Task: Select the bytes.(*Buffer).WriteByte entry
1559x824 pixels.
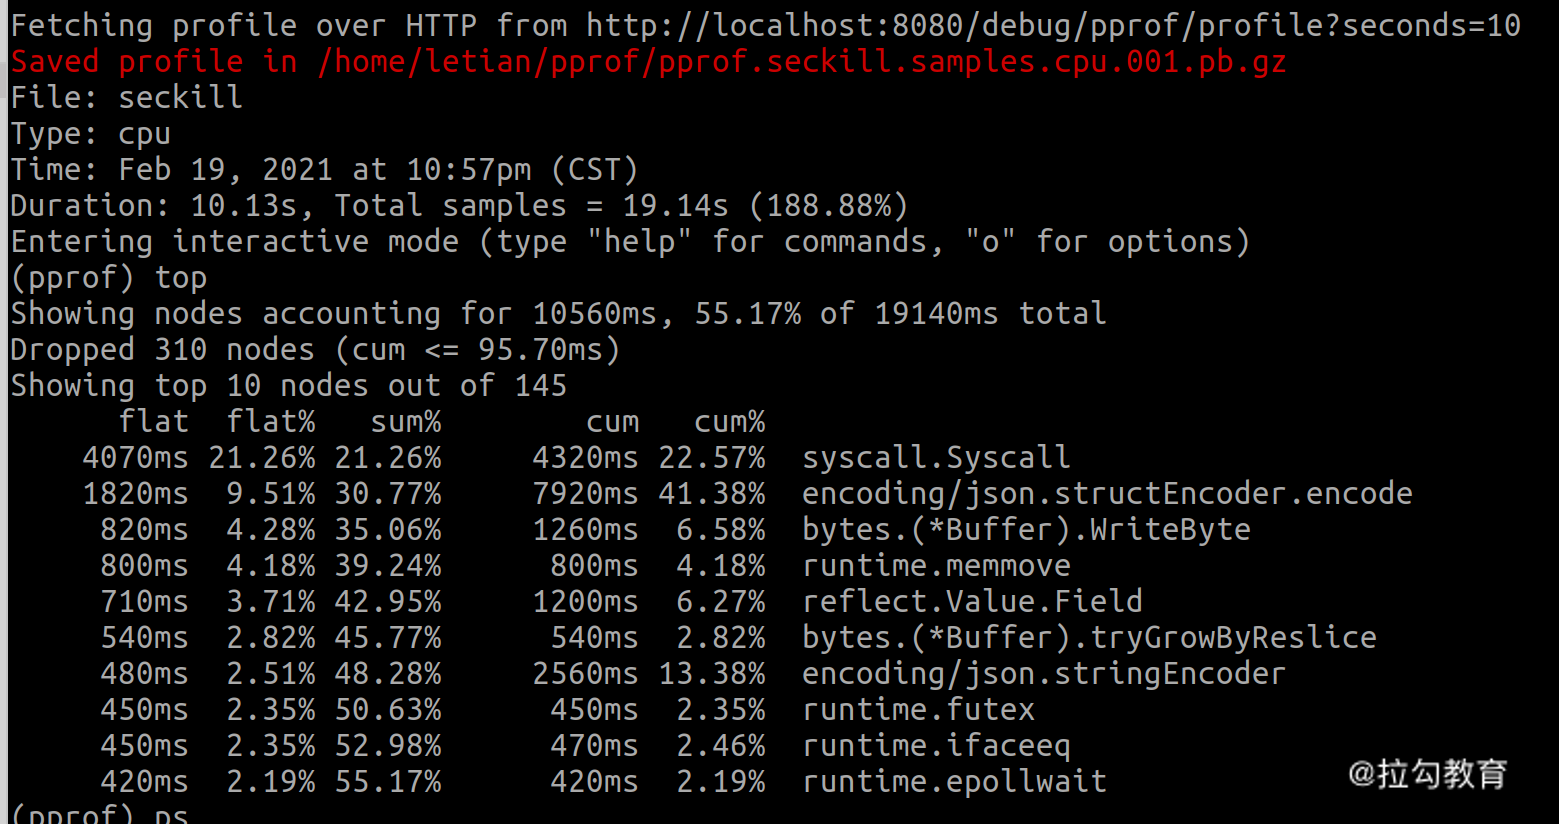Action: click(1026, 529)
